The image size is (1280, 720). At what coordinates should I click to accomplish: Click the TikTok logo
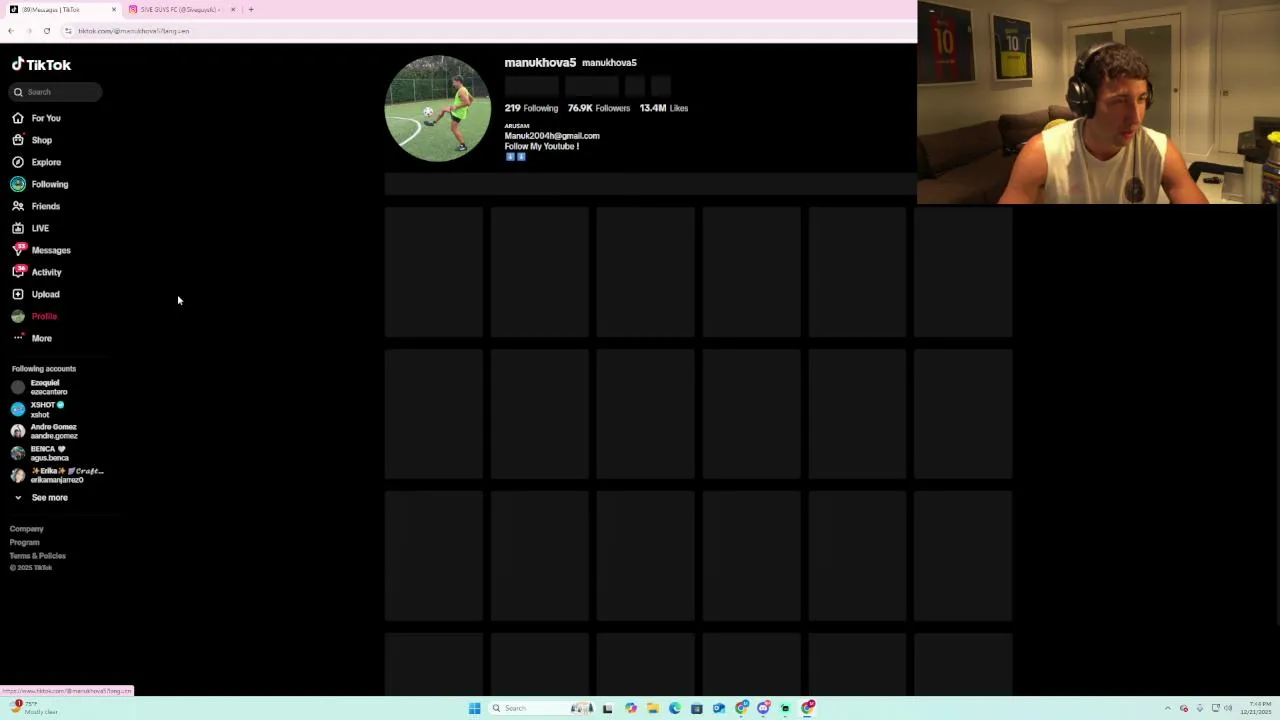[41, 64]
